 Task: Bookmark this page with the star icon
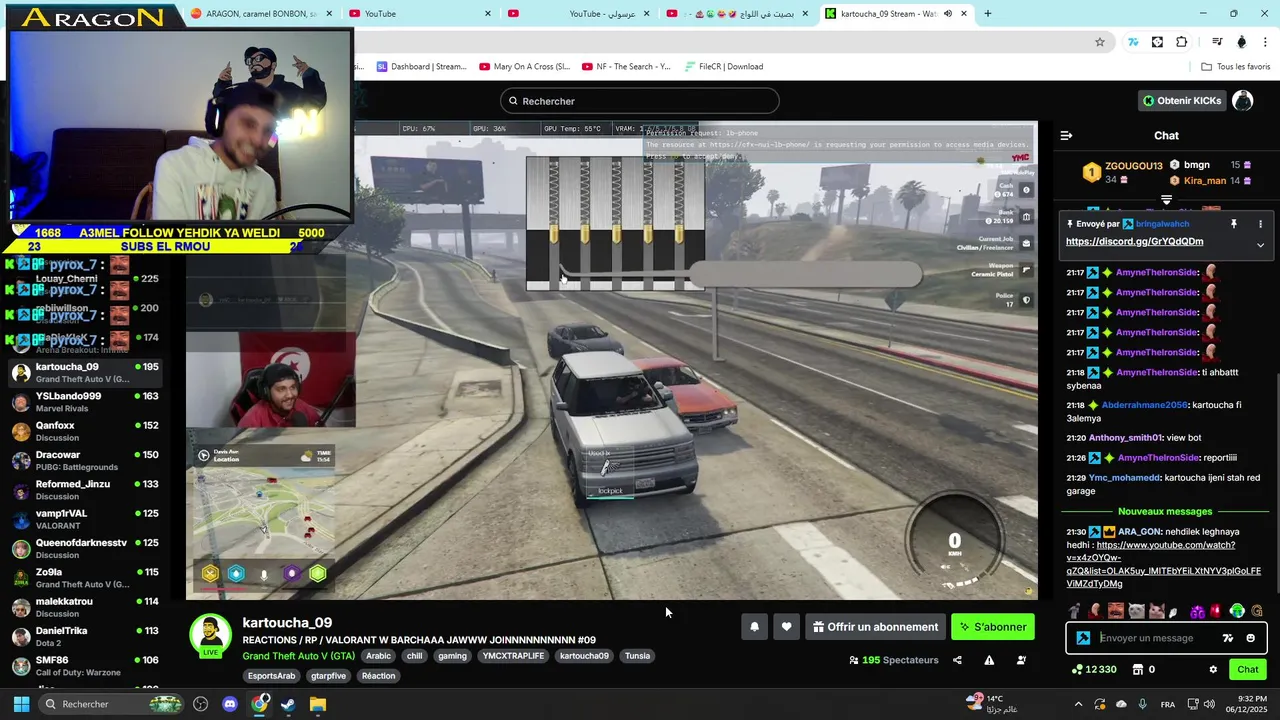pos(1100,42)
